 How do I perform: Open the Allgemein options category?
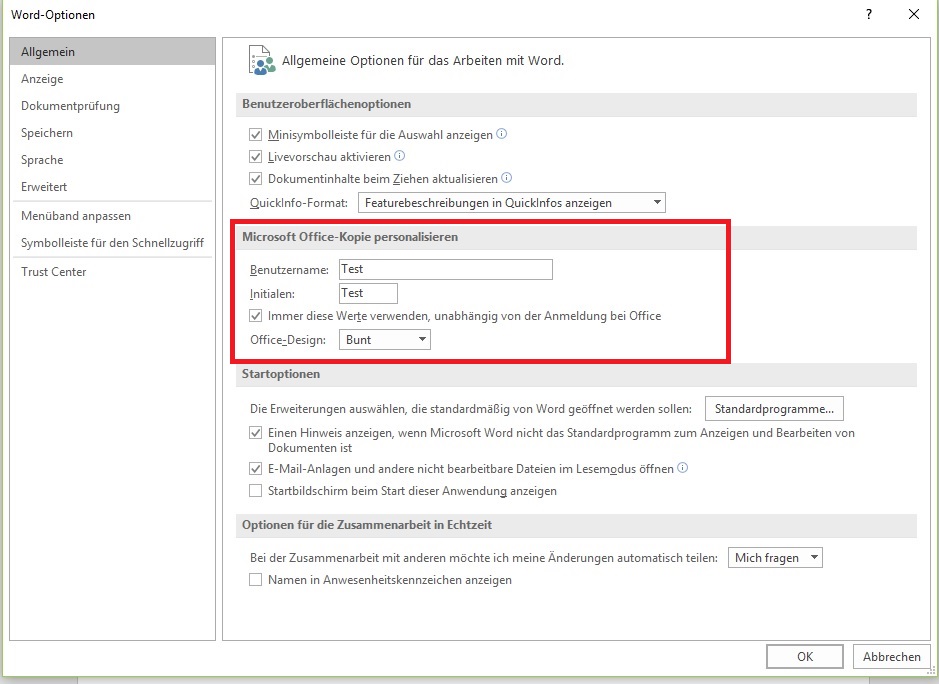coord(113,52)
